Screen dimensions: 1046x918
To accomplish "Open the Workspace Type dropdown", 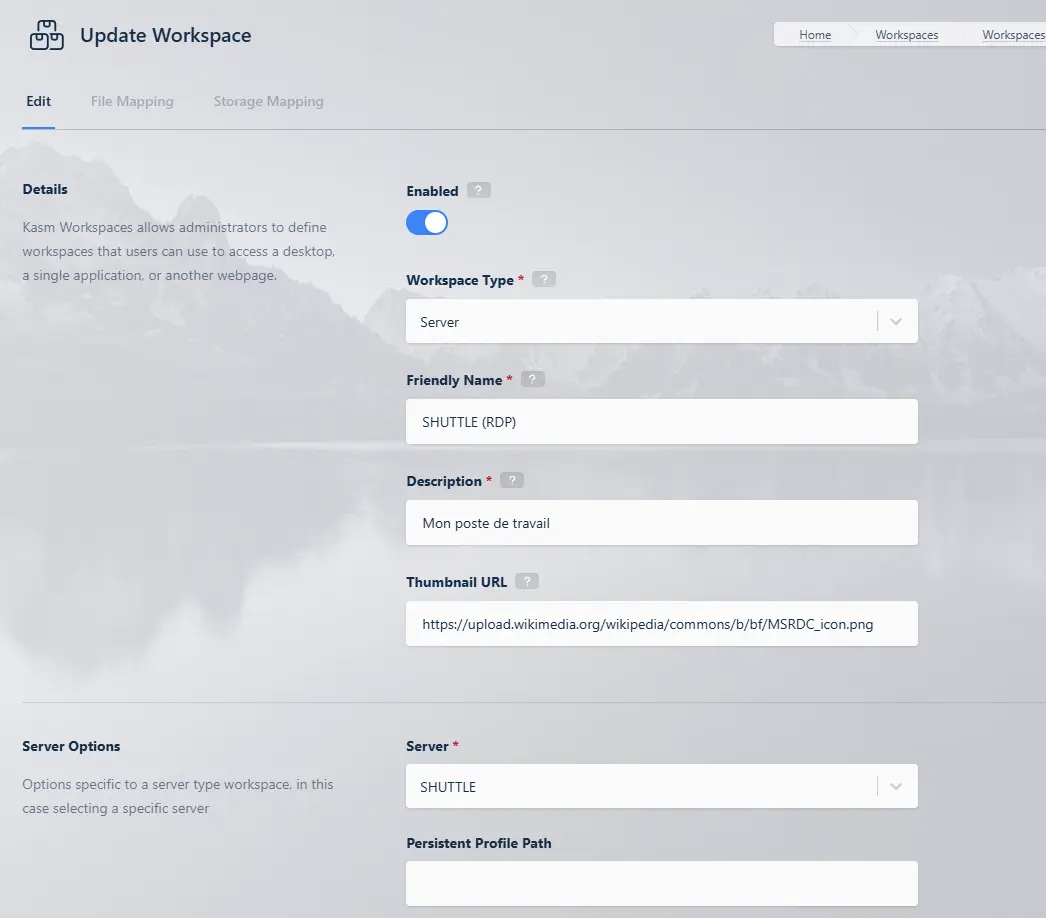I will tap(640, 322).
